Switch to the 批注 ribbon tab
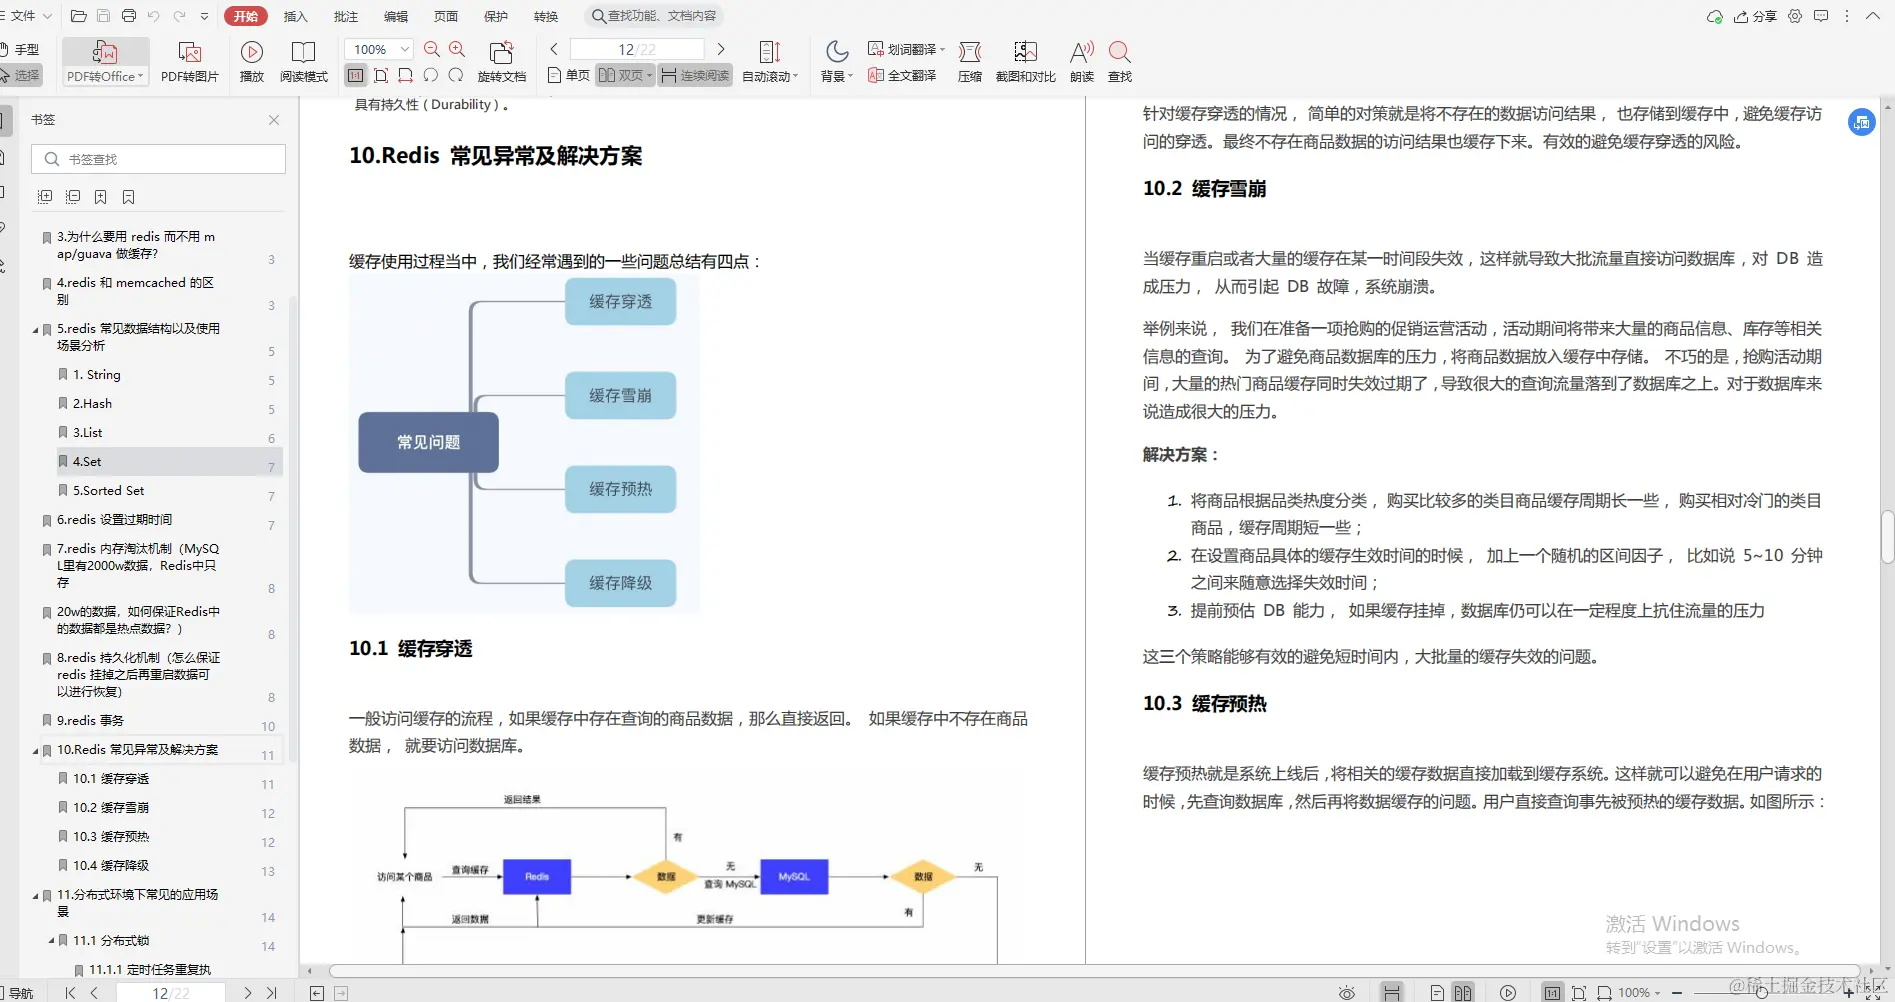The width and height of the screenshot is (1895, 1002). [345, 15]
